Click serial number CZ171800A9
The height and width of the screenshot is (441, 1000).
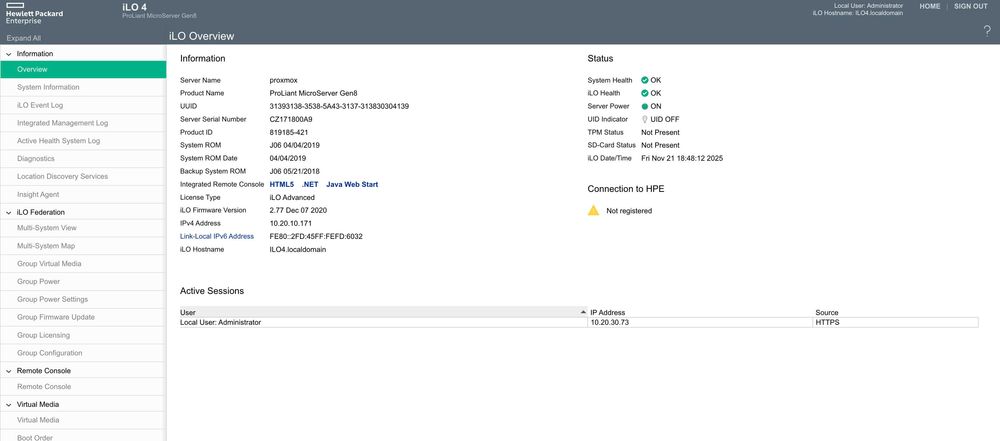pos(291,119)
